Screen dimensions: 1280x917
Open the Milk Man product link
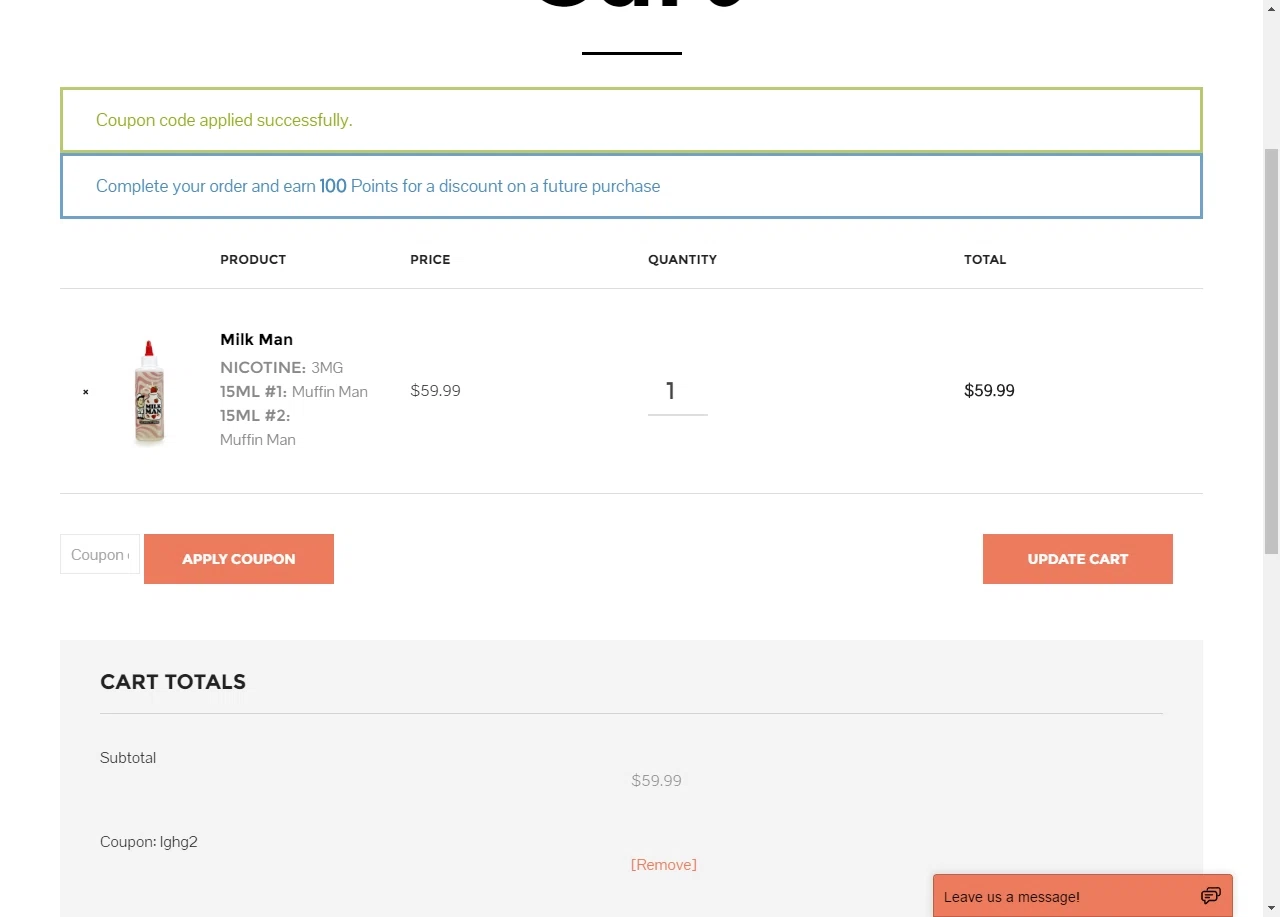click(x=256, y=339)
